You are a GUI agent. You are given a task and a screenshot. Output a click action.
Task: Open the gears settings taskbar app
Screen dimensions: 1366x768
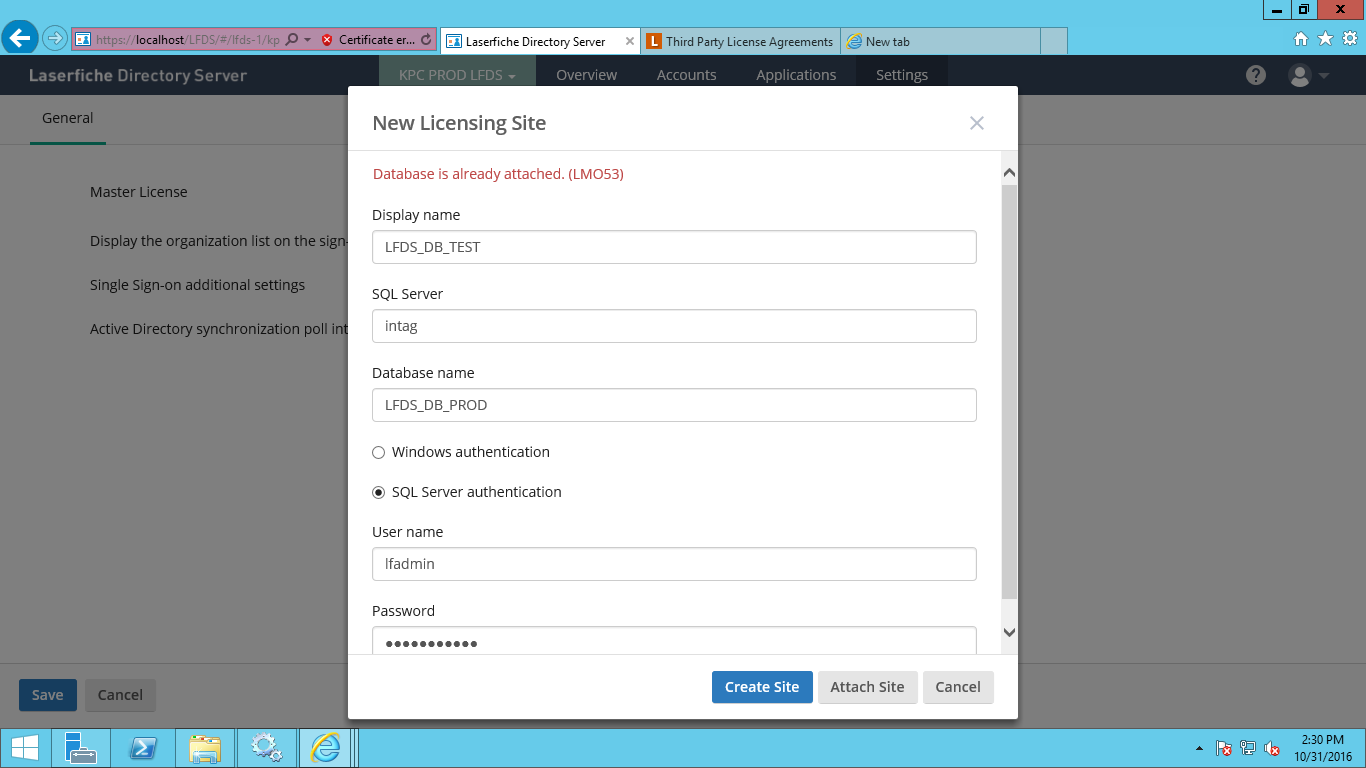pos(267,747)
